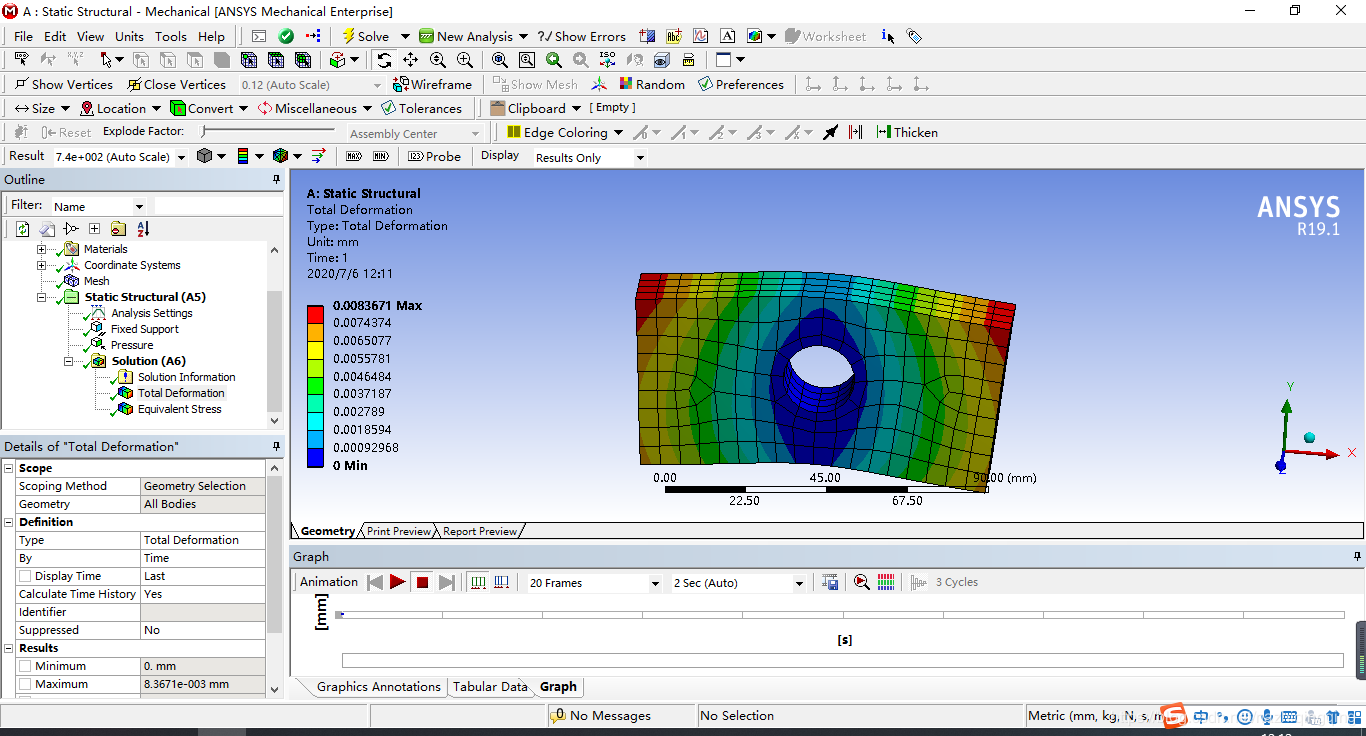Screen dimensions: 1366x736
Task: Switch to the Print Preview tab
Action: pos(398,531)
